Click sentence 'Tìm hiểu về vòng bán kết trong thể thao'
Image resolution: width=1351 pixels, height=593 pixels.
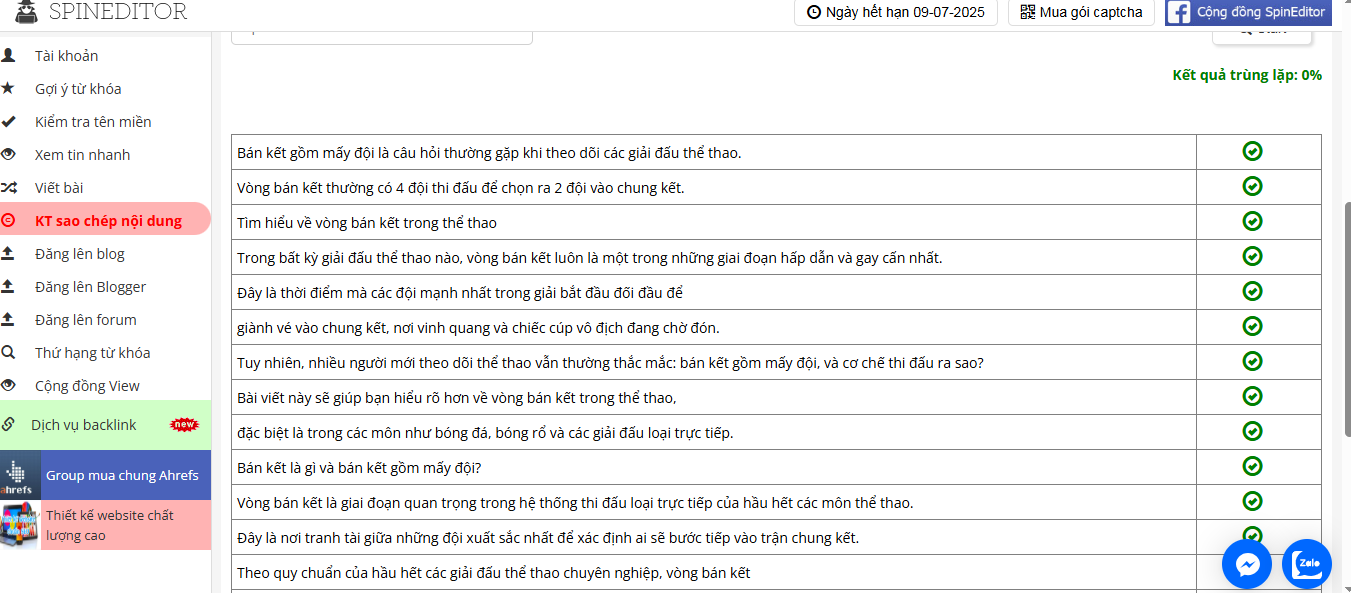(x=367, y=222)
